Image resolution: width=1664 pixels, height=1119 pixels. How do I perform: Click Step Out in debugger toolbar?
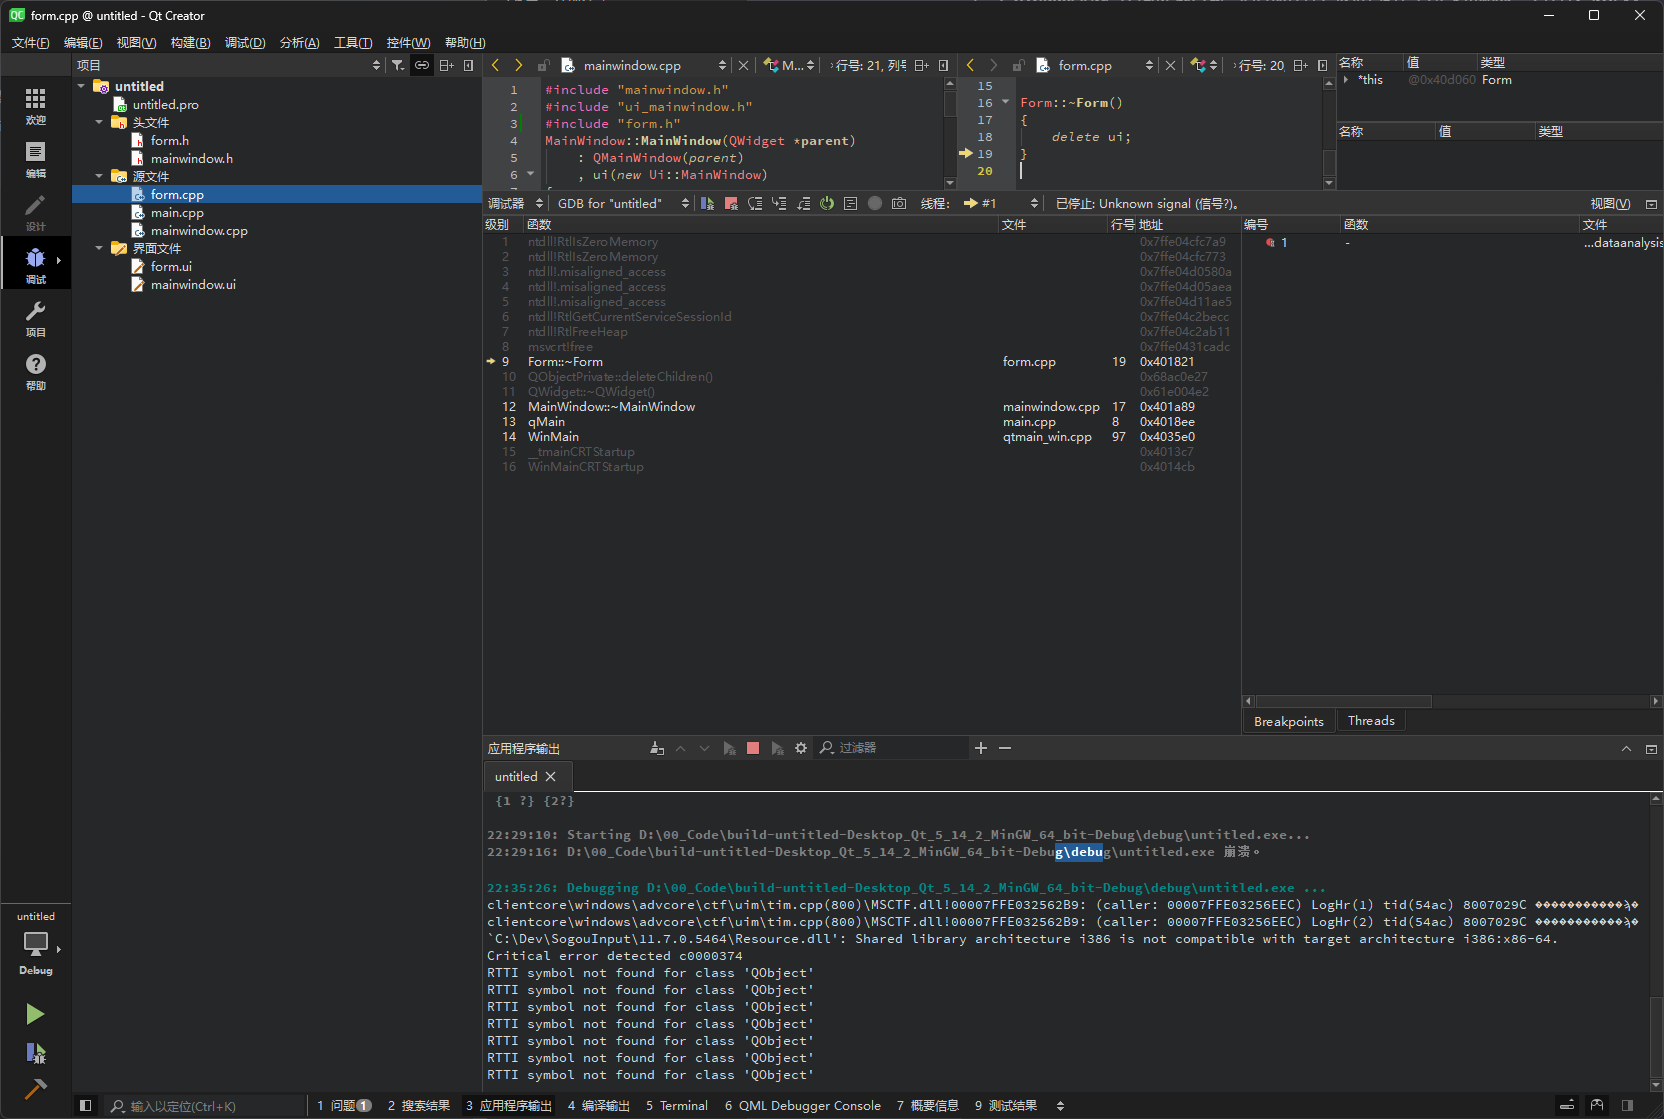point(803,203)
